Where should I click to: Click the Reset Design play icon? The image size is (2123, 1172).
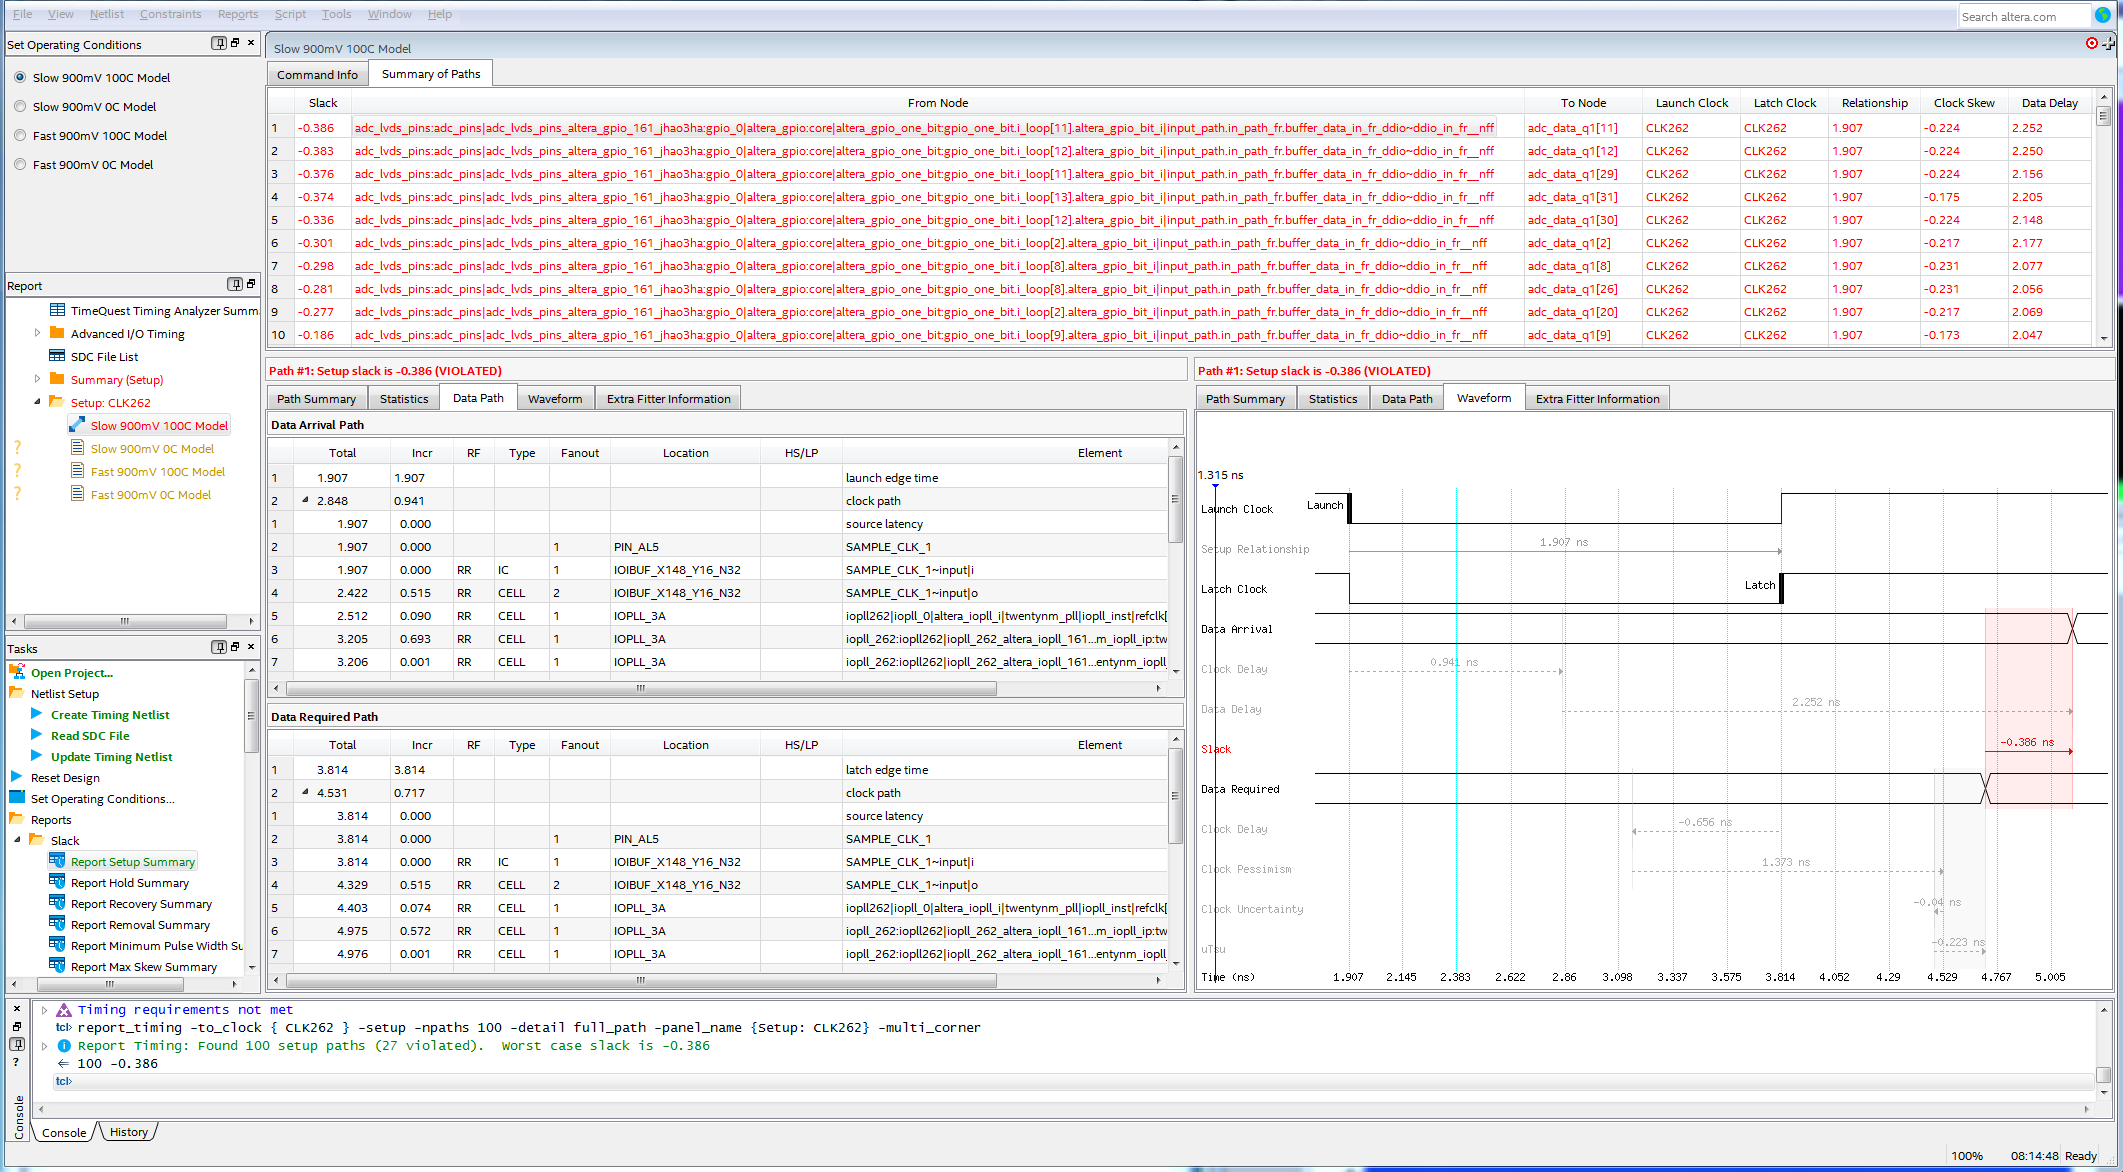pos(17,777)
